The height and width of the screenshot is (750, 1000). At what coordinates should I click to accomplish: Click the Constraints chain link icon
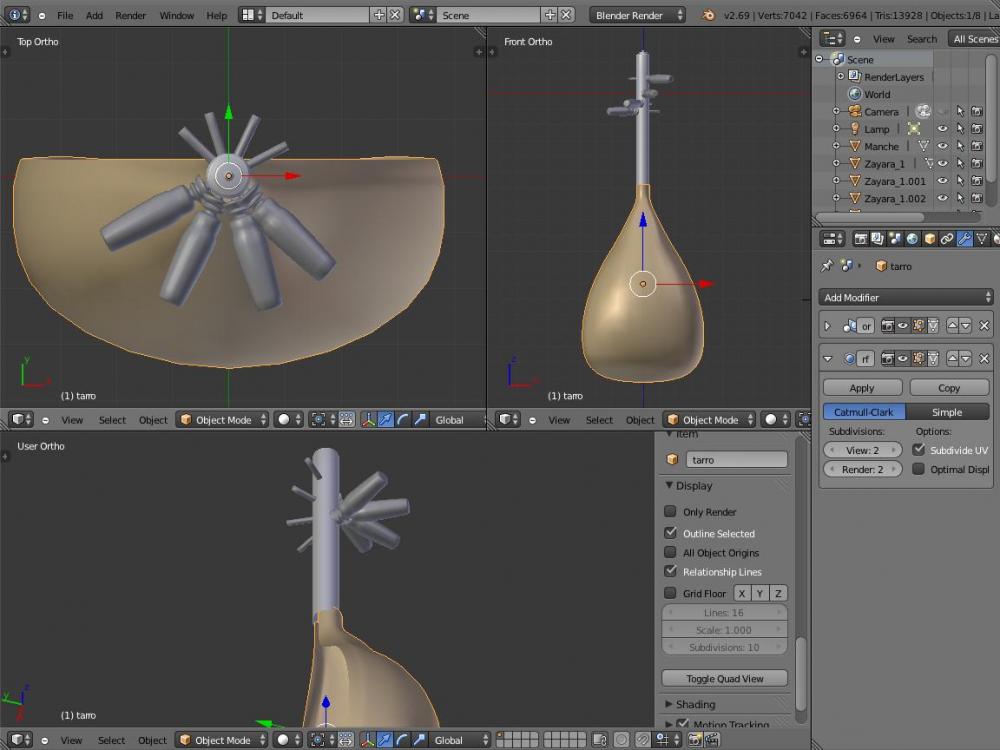click(x=946, y=239)
